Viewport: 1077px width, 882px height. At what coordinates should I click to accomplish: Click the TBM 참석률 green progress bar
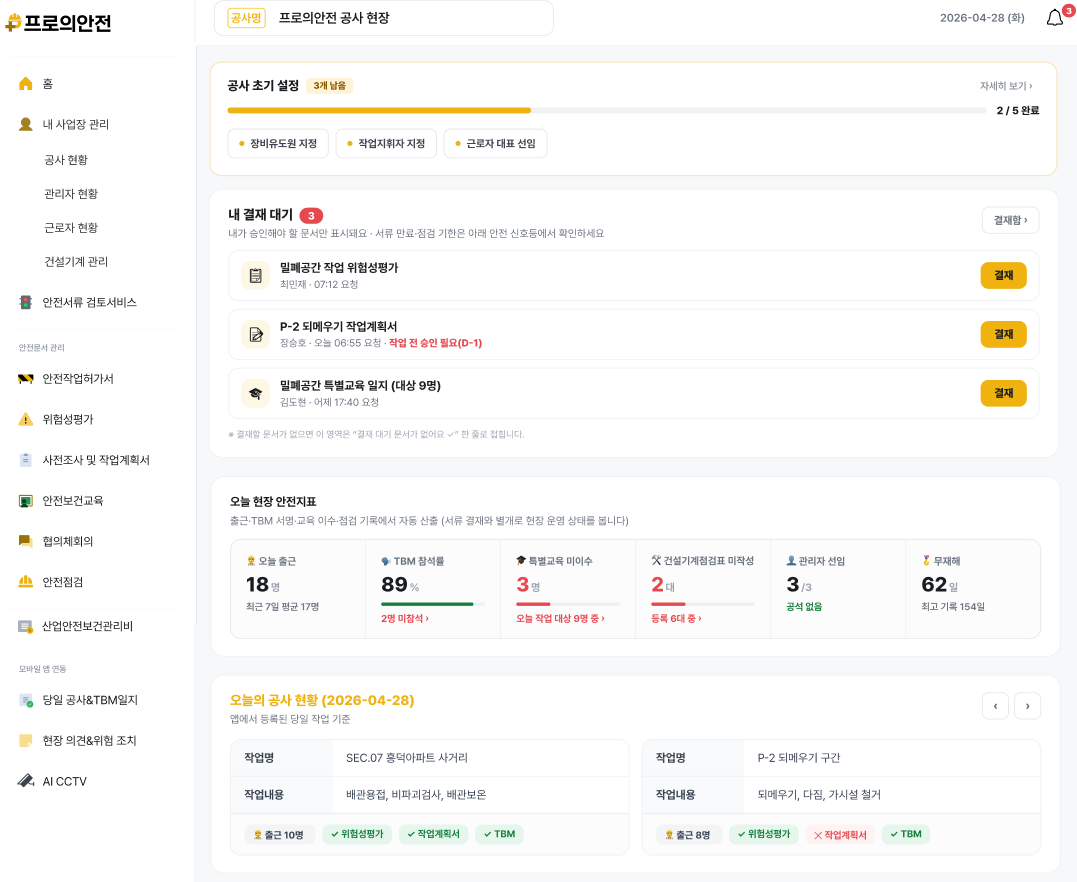pos(433,604)
